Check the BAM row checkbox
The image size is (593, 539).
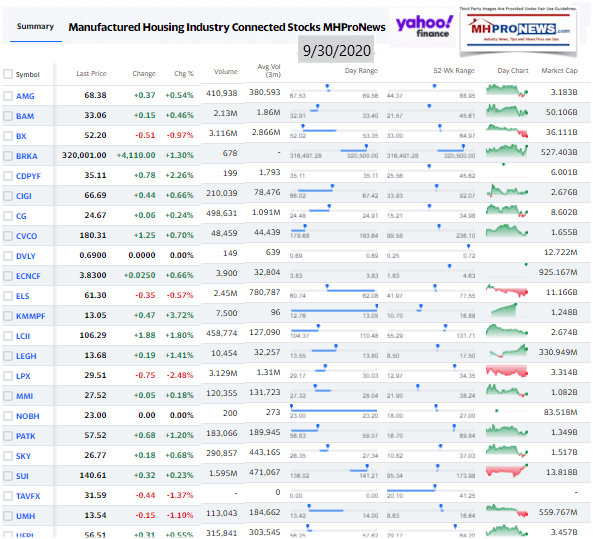click(8, 116)
